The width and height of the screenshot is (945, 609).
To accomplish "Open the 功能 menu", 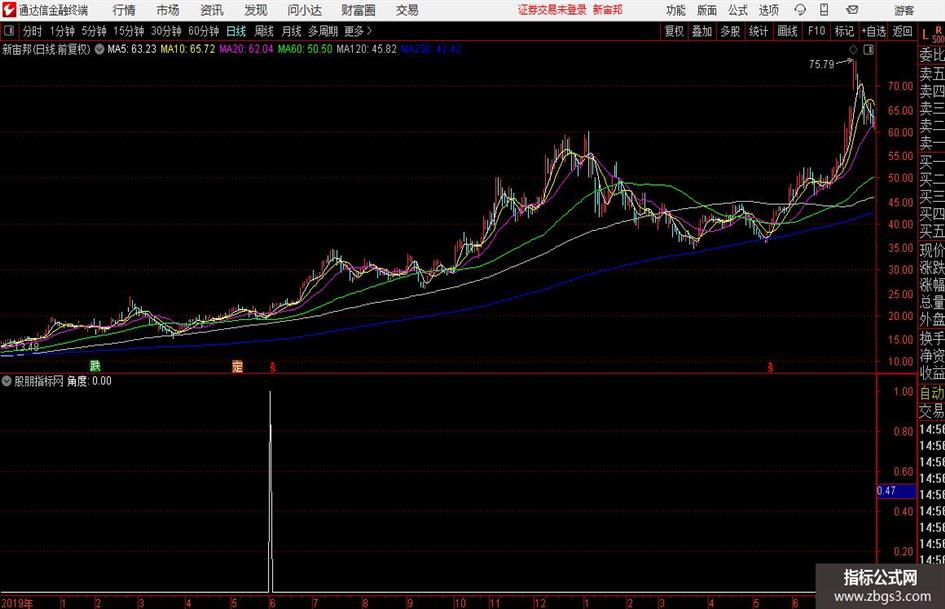I will click(676, 10).
